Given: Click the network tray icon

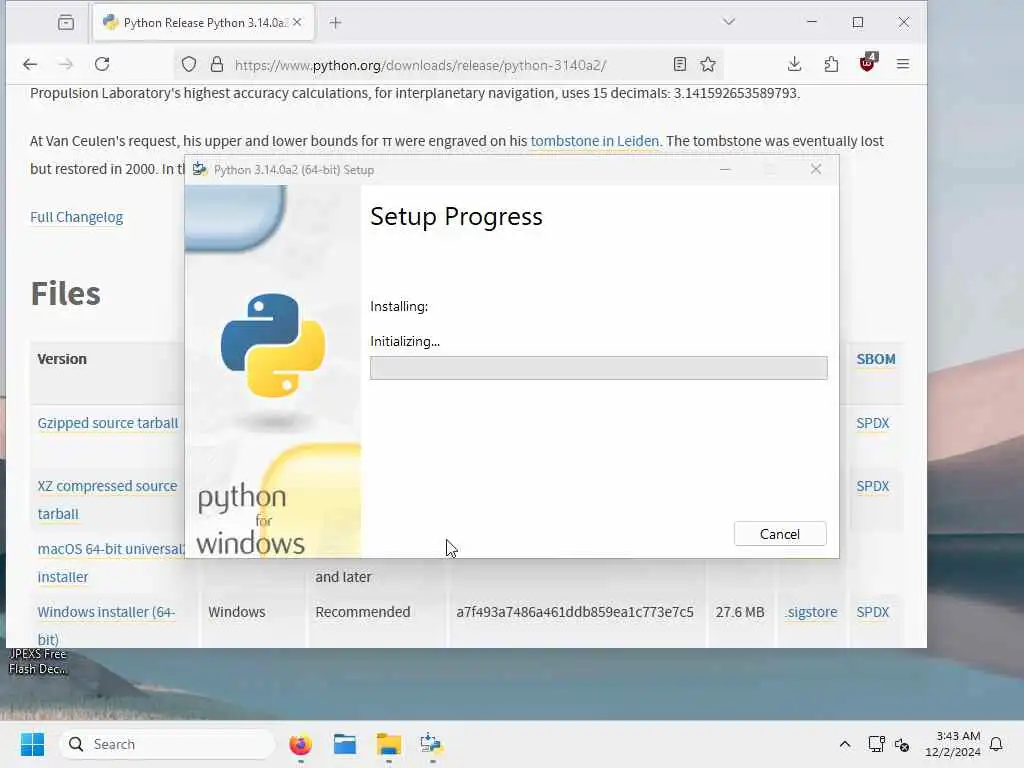Looking at the screenshot, I should click(876, 744).
